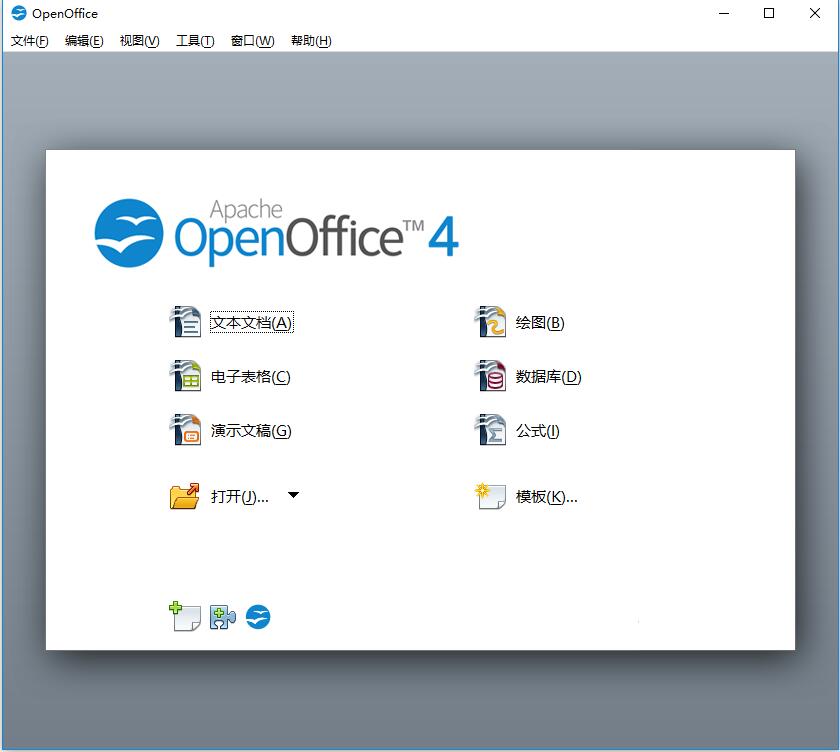Maximize the OpenOffice window

pos(769,13)
